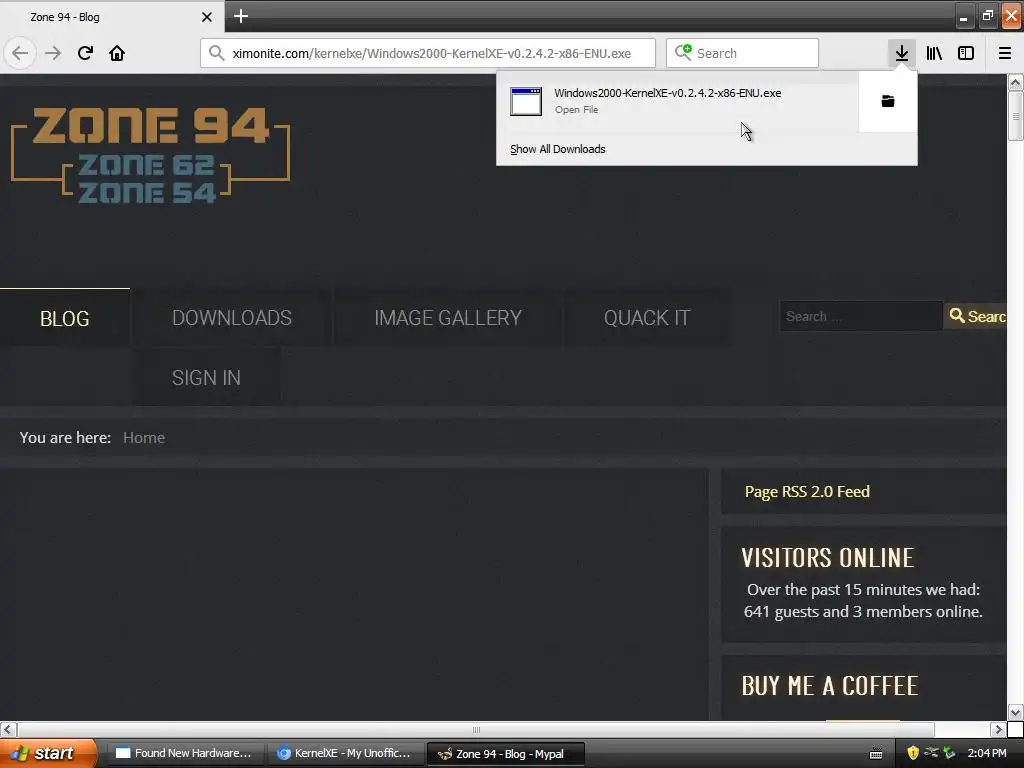Open the Windows Start menu
Screen dimensions: 1024x768
click(x=48, y=753)
